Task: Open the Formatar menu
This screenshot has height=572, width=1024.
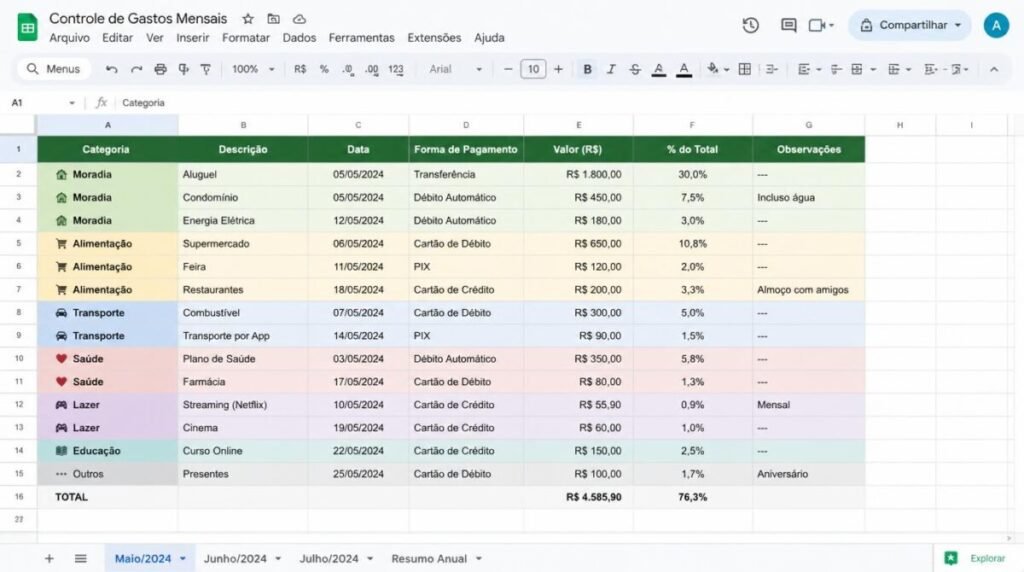Action: click(246, 38)
